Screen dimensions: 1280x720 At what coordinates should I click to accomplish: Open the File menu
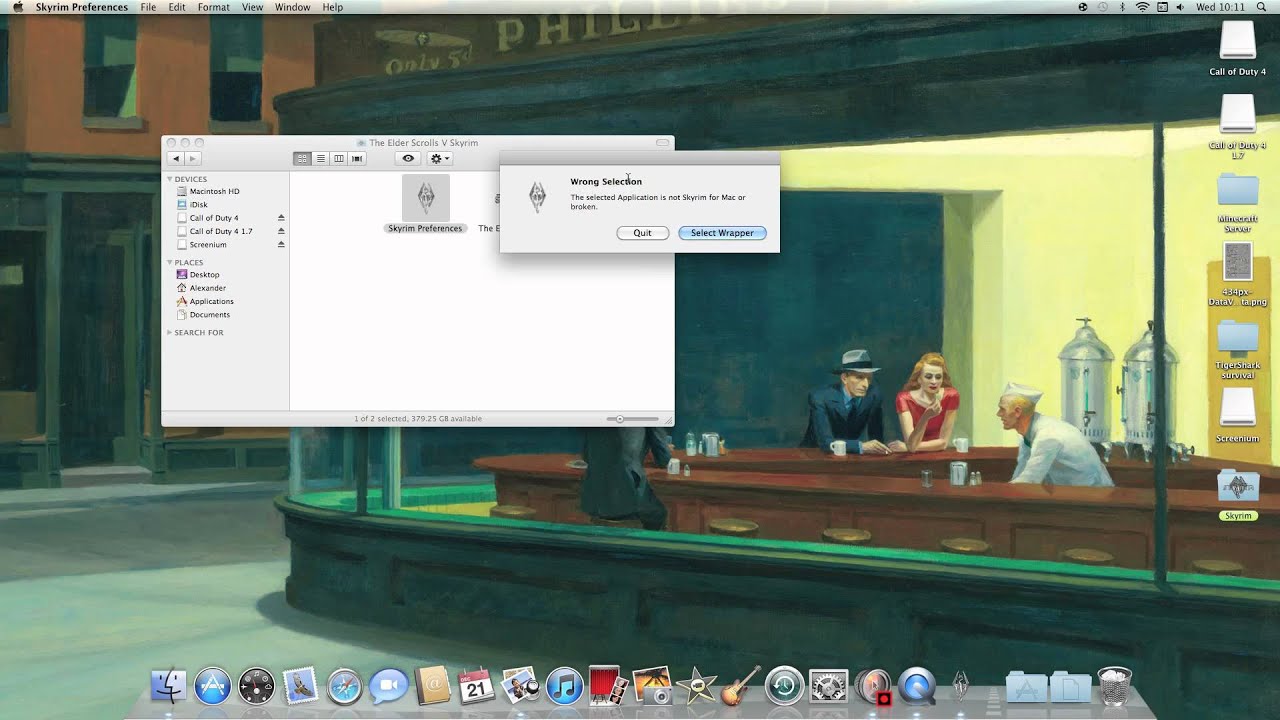(x=148, y=7)
